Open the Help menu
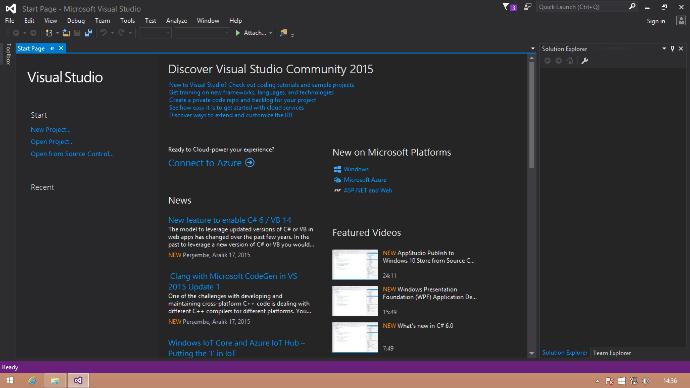Viewport: 690px width, 388px height. (235, 21)
